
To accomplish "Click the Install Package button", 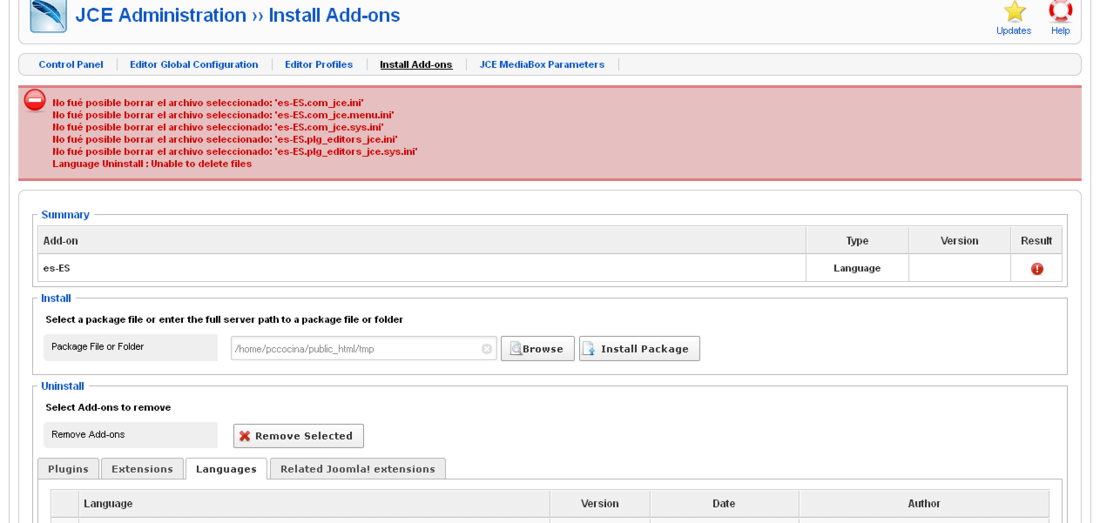I will coord(639,348).
